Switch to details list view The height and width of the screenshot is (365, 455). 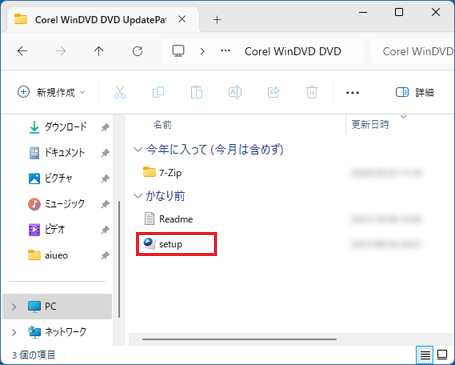pyautogui.click(x=425, y=355)
